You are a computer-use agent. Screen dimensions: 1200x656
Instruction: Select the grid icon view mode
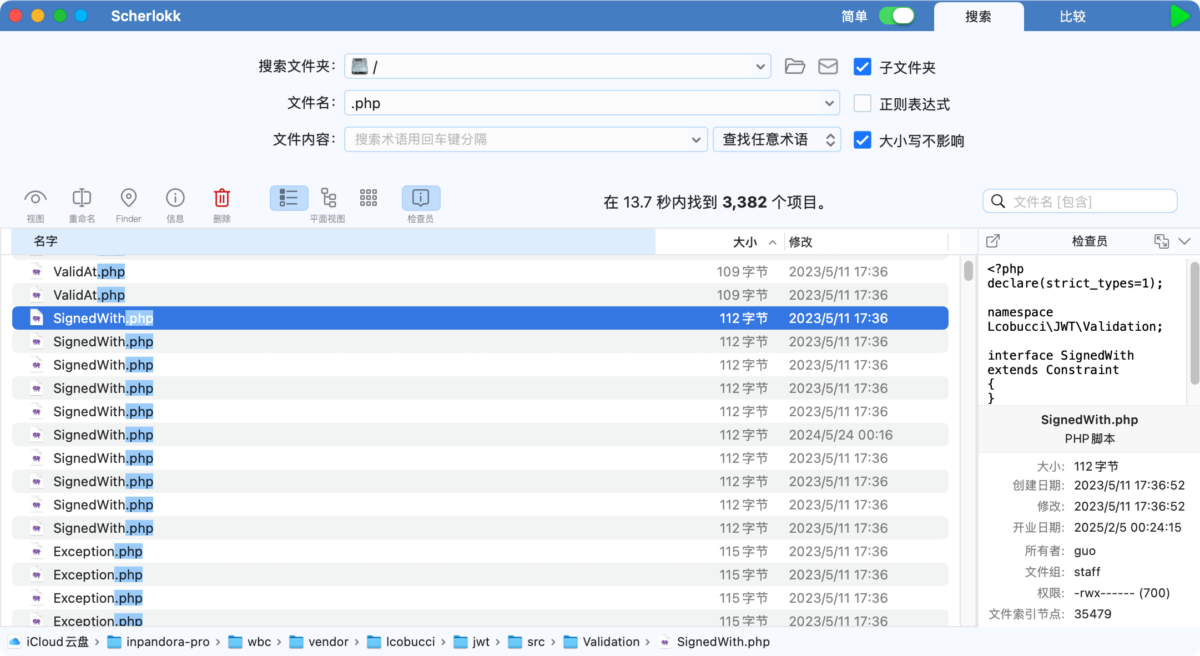pyautogui.click(x=368, y=198)
